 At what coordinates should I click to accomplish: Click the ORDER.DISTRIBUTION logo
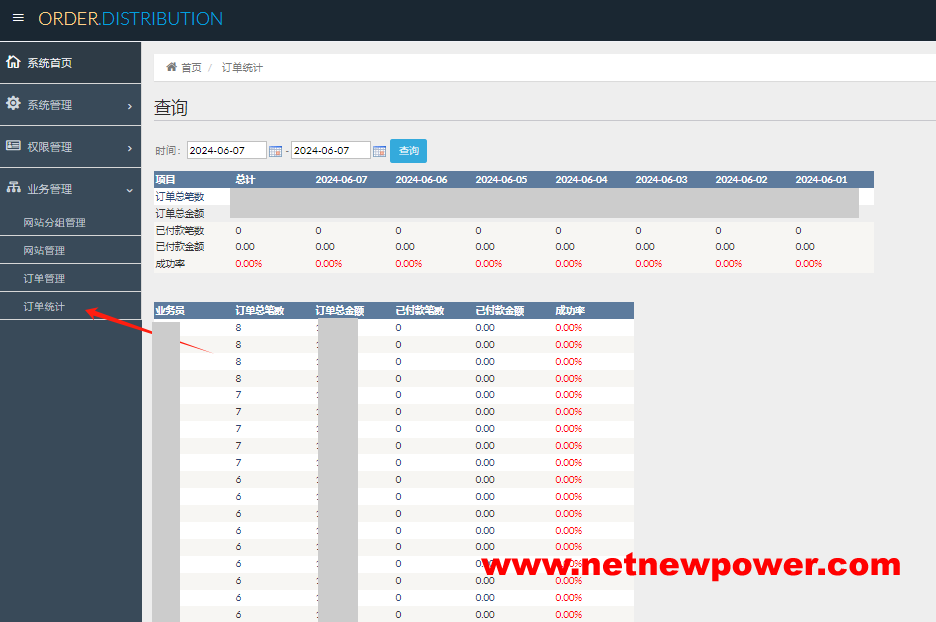(130, 19)
